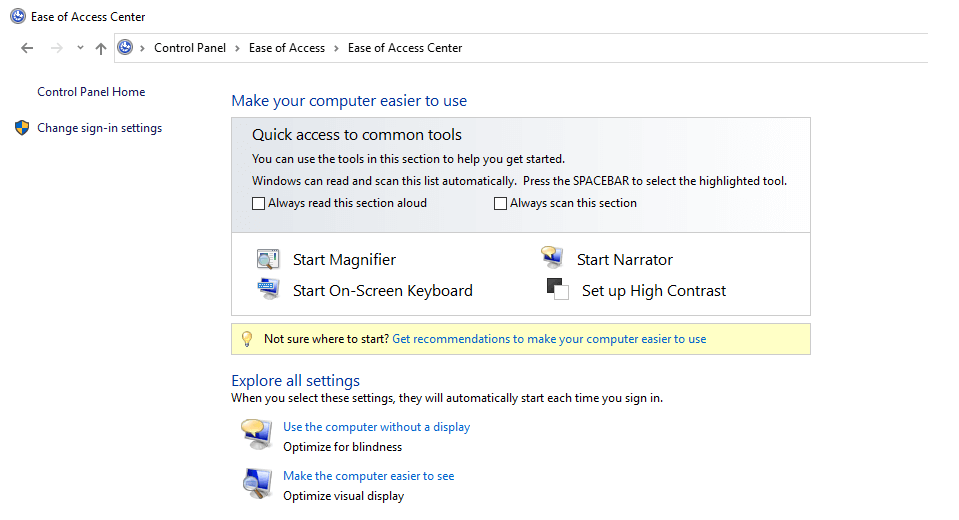Click the Not sure where to start? text

327,339
